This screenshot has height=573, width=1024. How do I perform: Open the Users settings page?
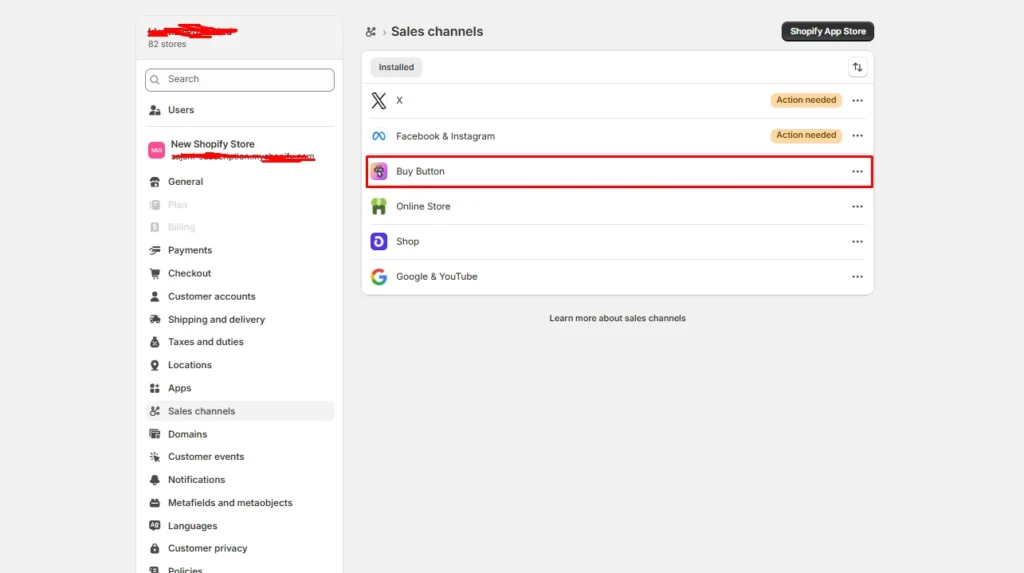[x=240, y=110]
